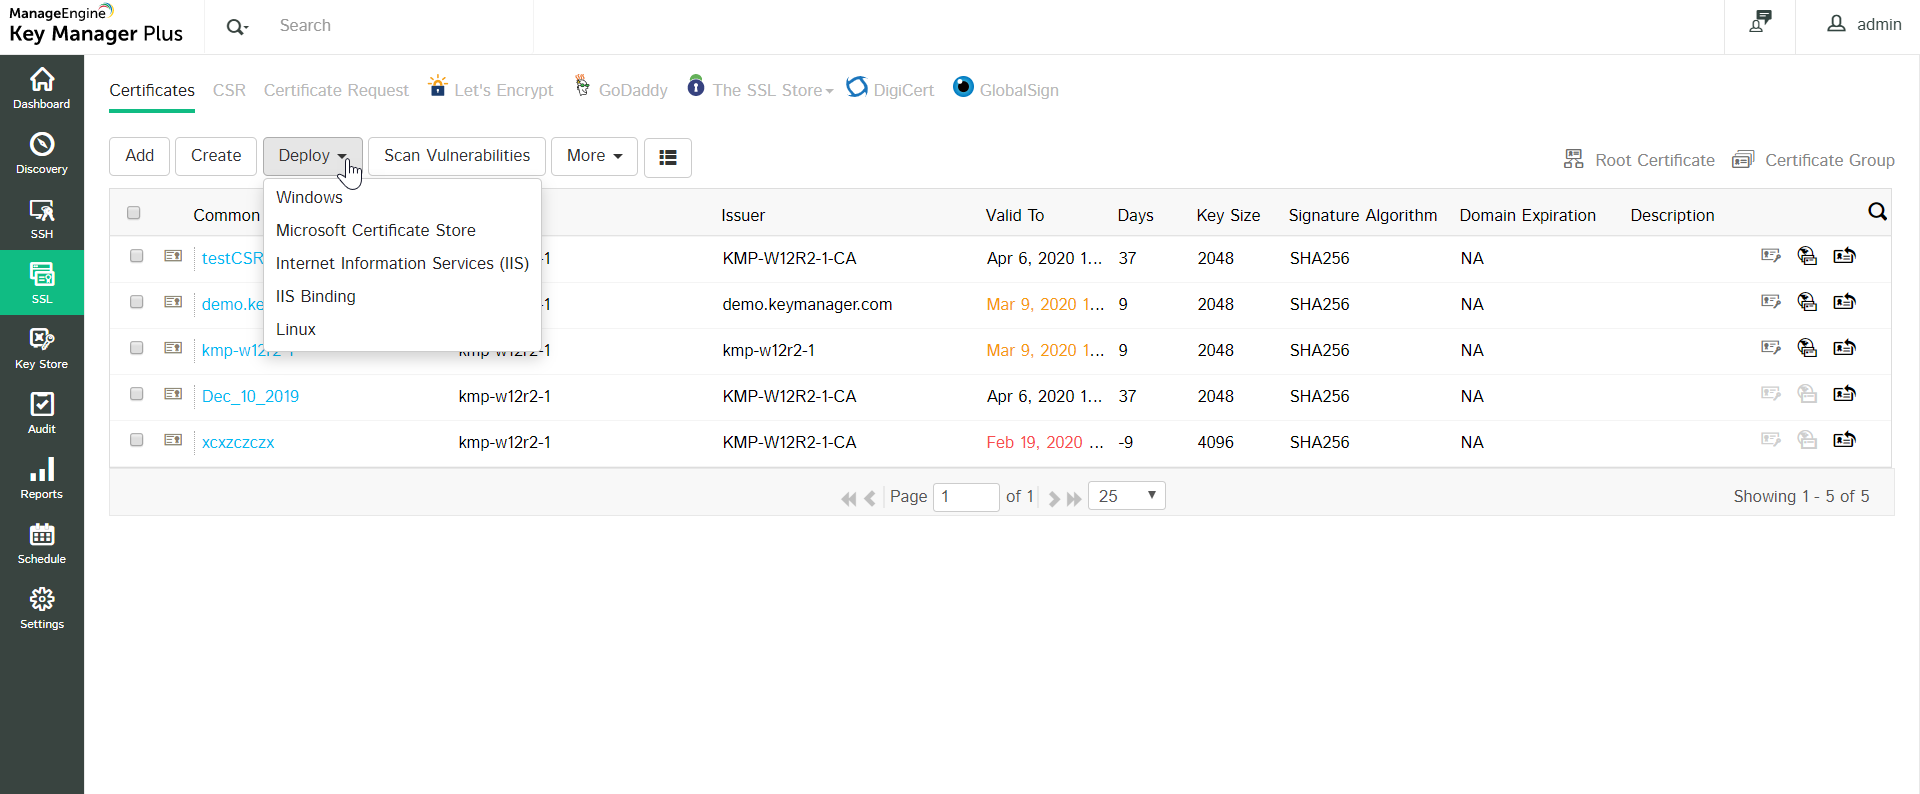Open the Audit sidebar icon
The image size is (1920, 794).
(x=42, y=413)
